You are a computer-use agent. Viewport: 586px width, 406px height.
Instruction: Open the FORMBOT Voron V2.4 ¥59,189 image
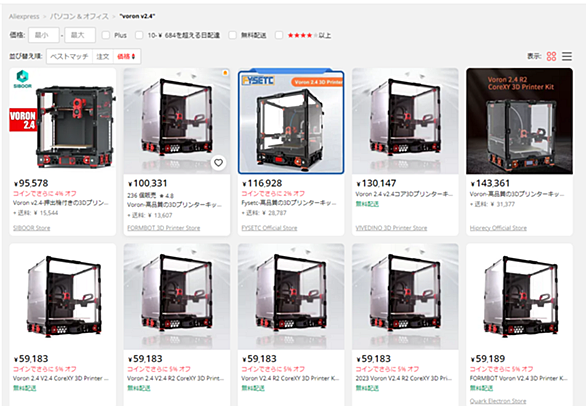[x=519, y=296]
